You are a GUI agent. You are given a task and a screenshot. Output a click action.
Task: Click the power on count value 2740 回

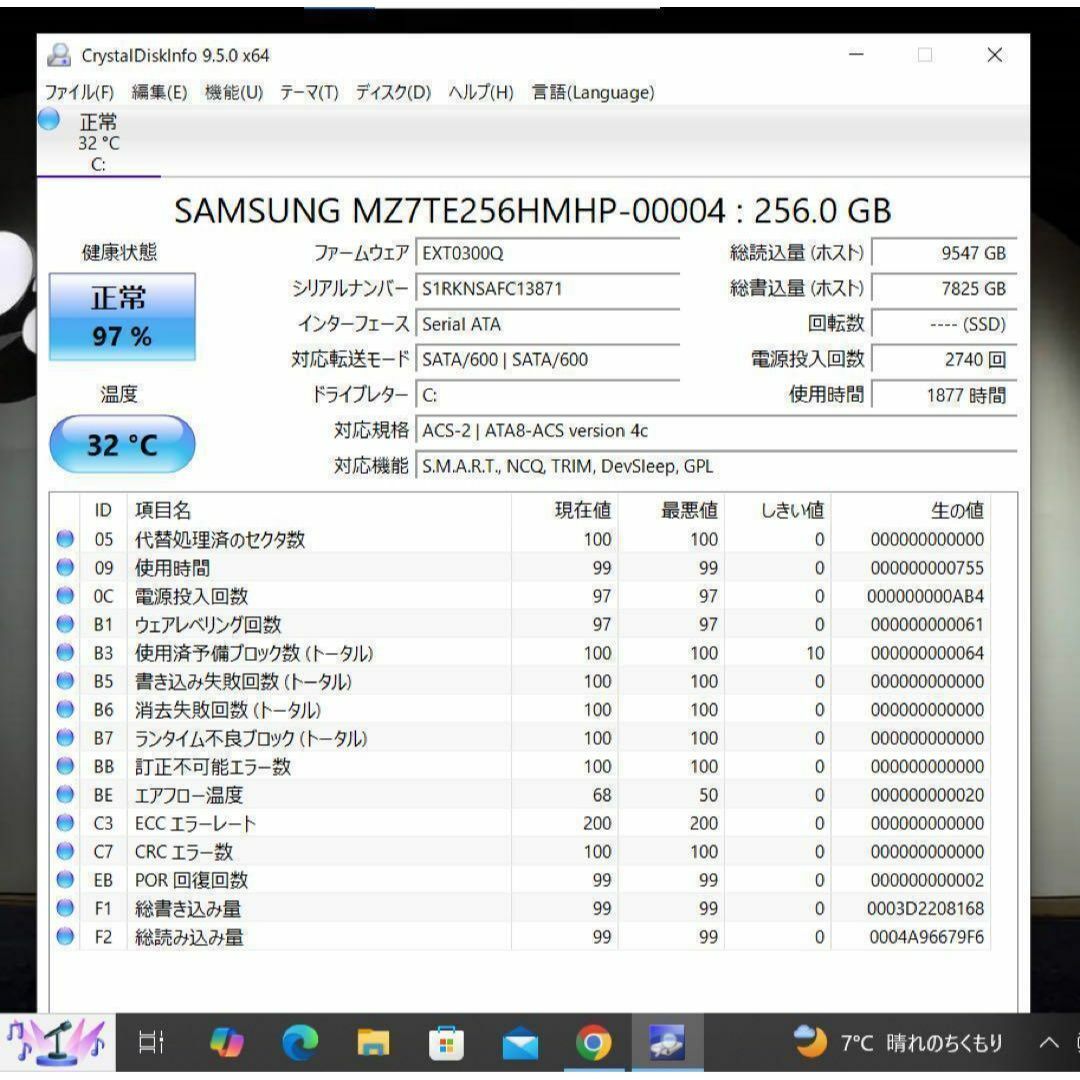944,360
